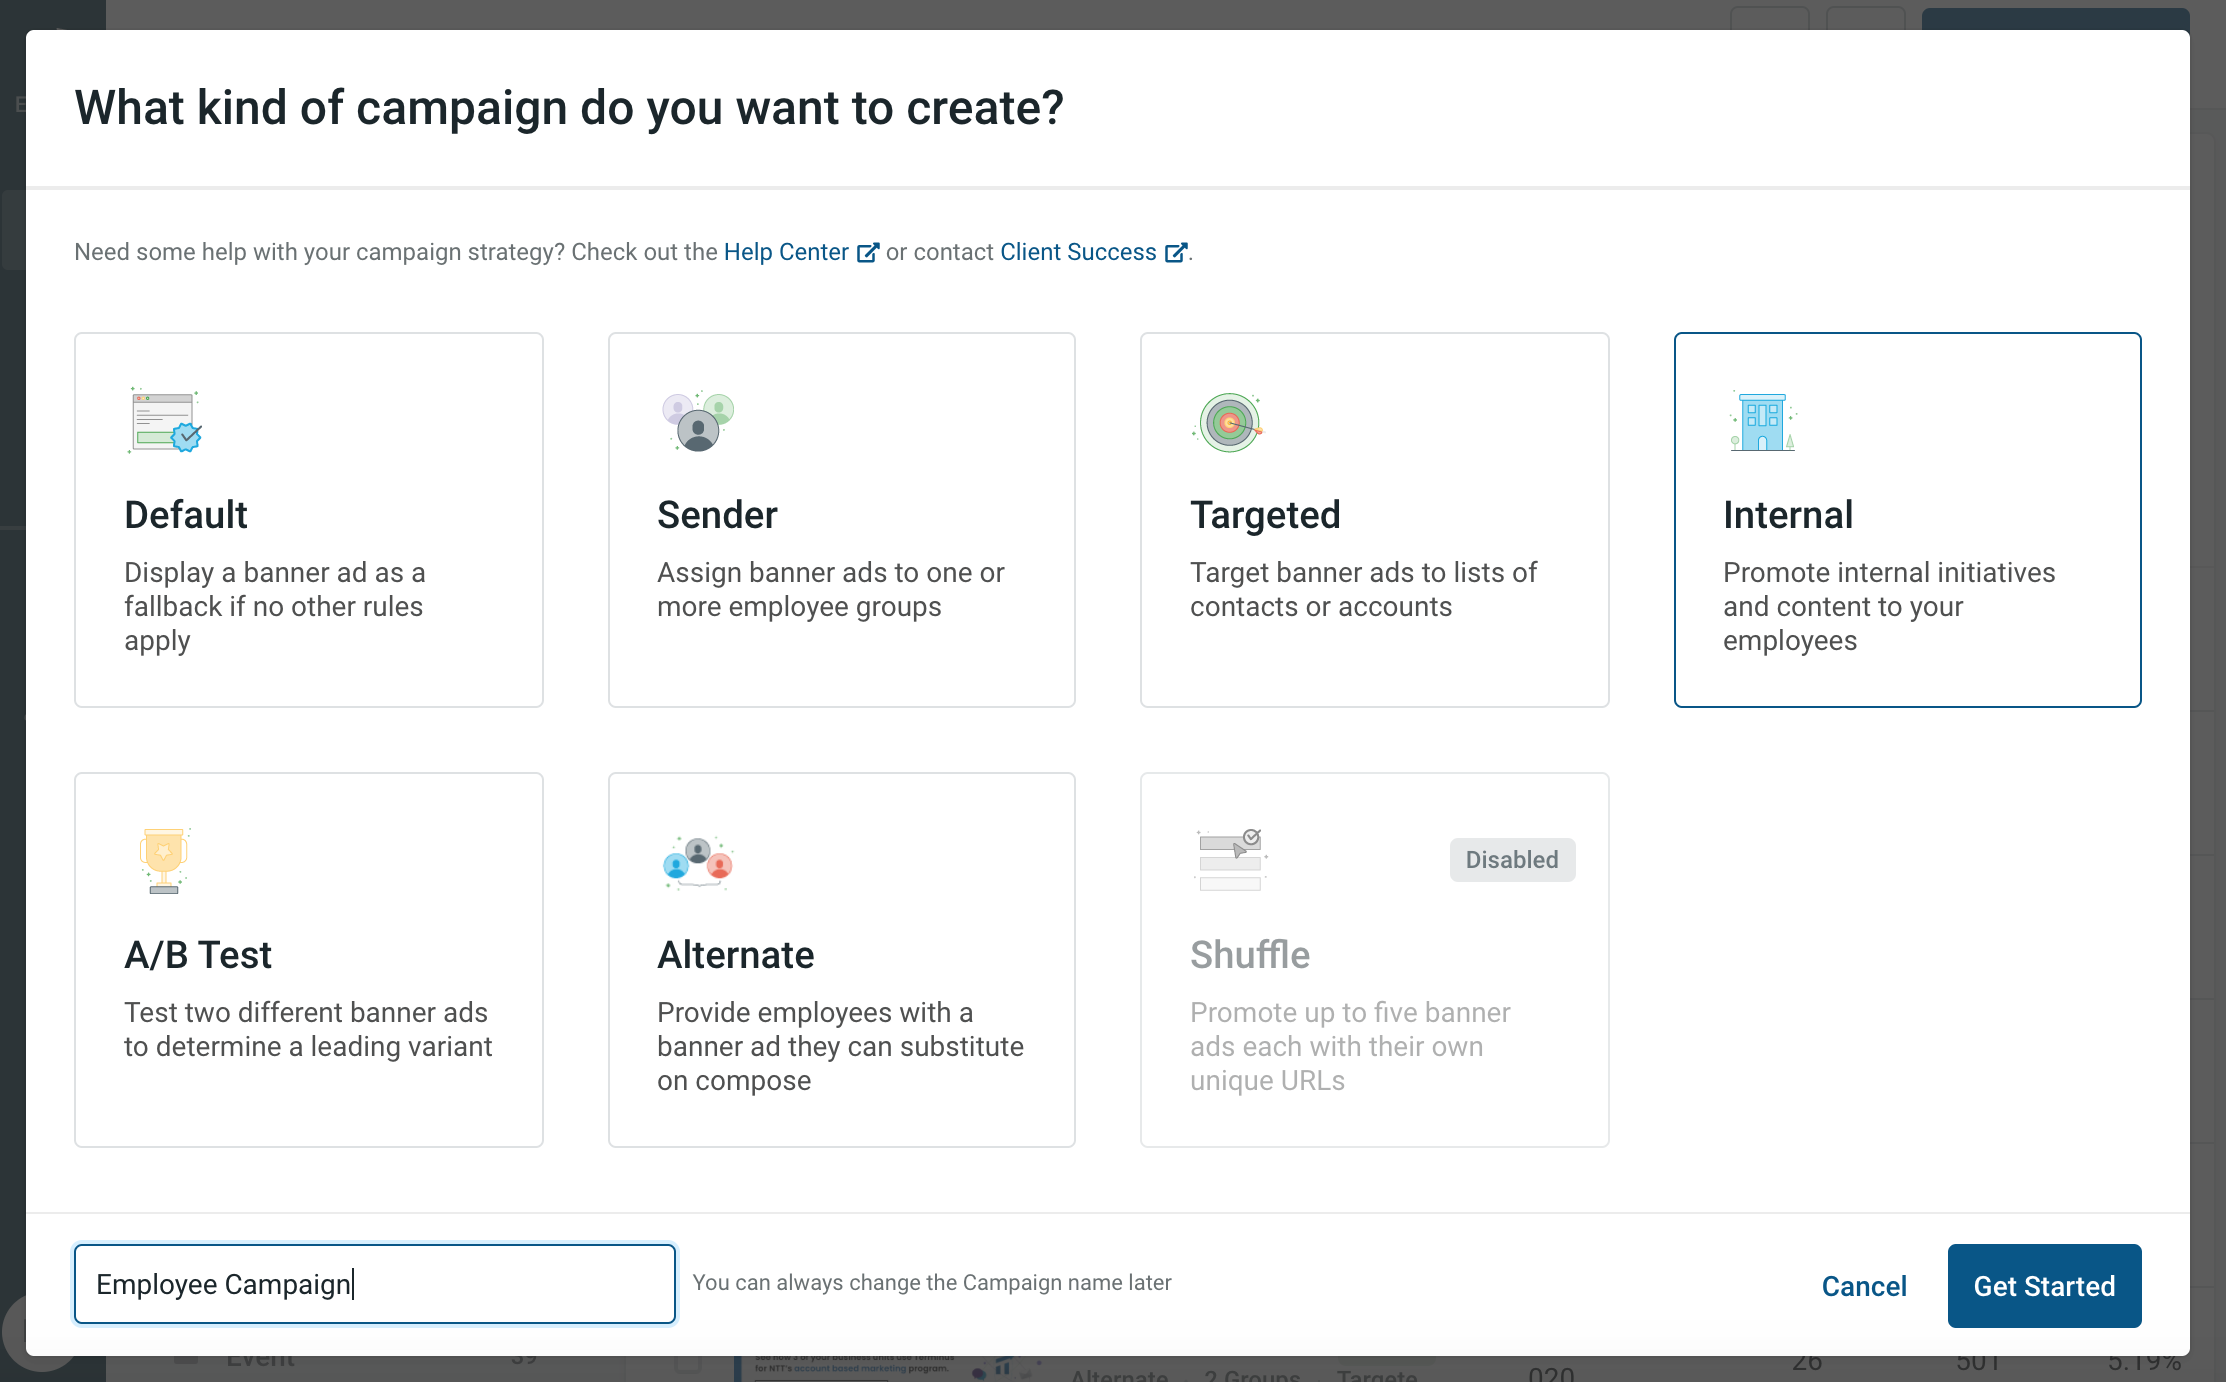Focus the Employee Campaign name field

(375, 1284)
